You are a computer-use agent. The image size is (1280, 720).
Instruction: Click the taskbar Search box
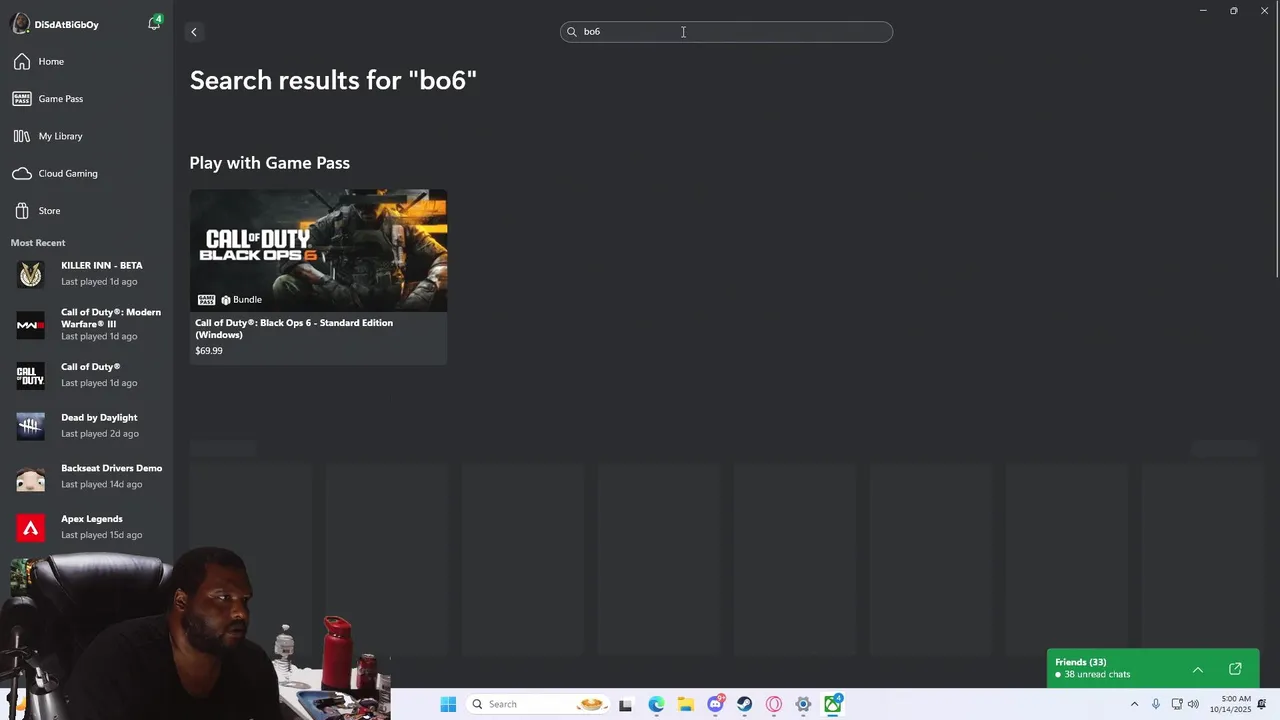click(538, 704)
